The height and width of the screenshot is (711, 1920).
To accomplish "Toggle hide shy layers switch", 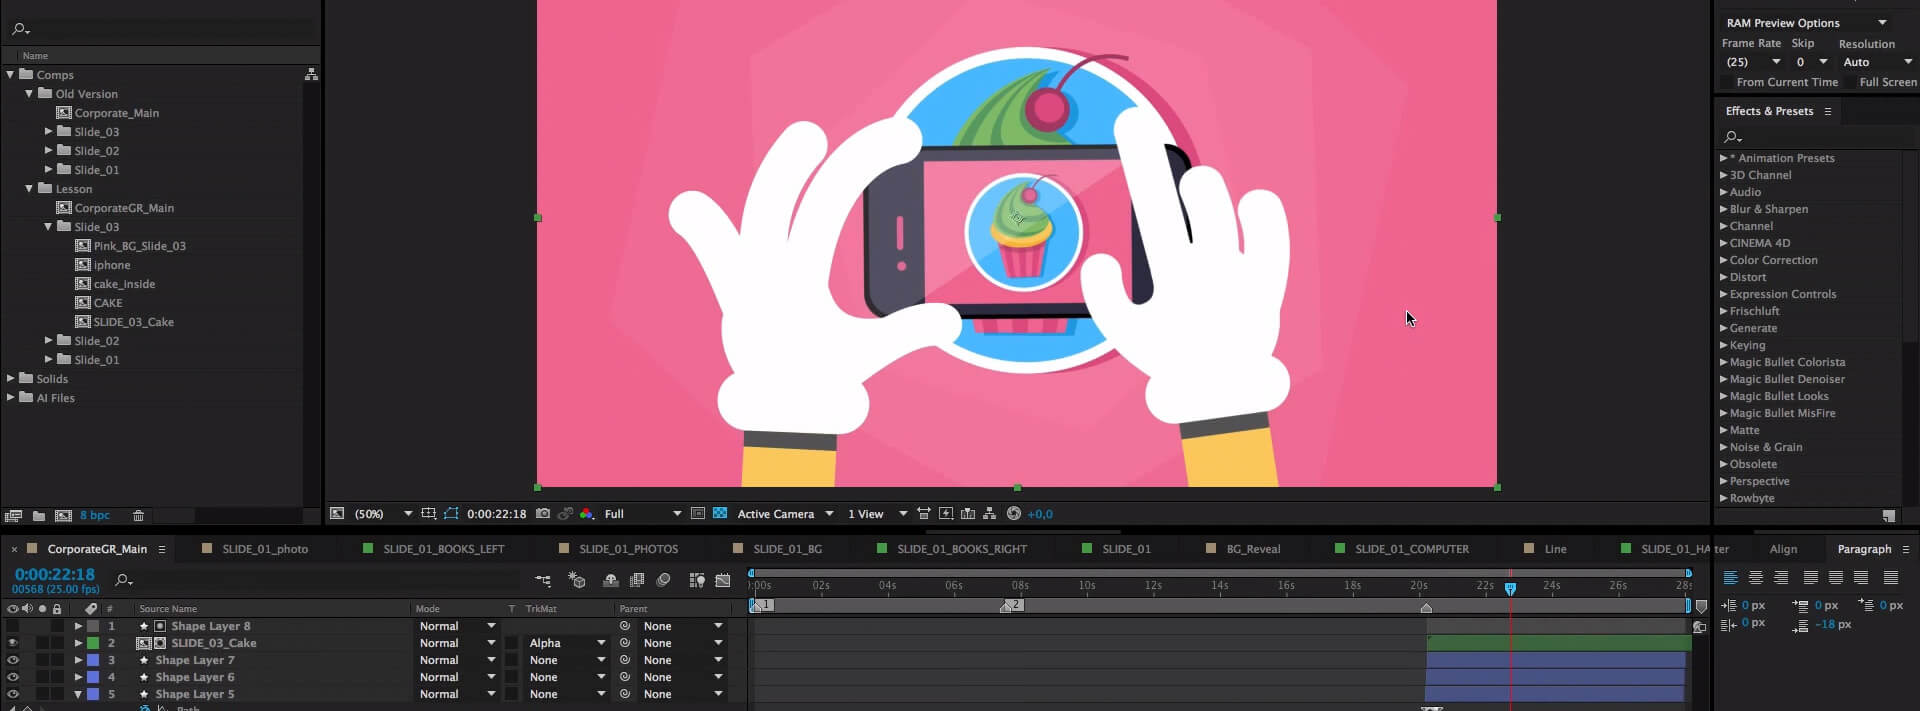I will click(x=611, y=580).
